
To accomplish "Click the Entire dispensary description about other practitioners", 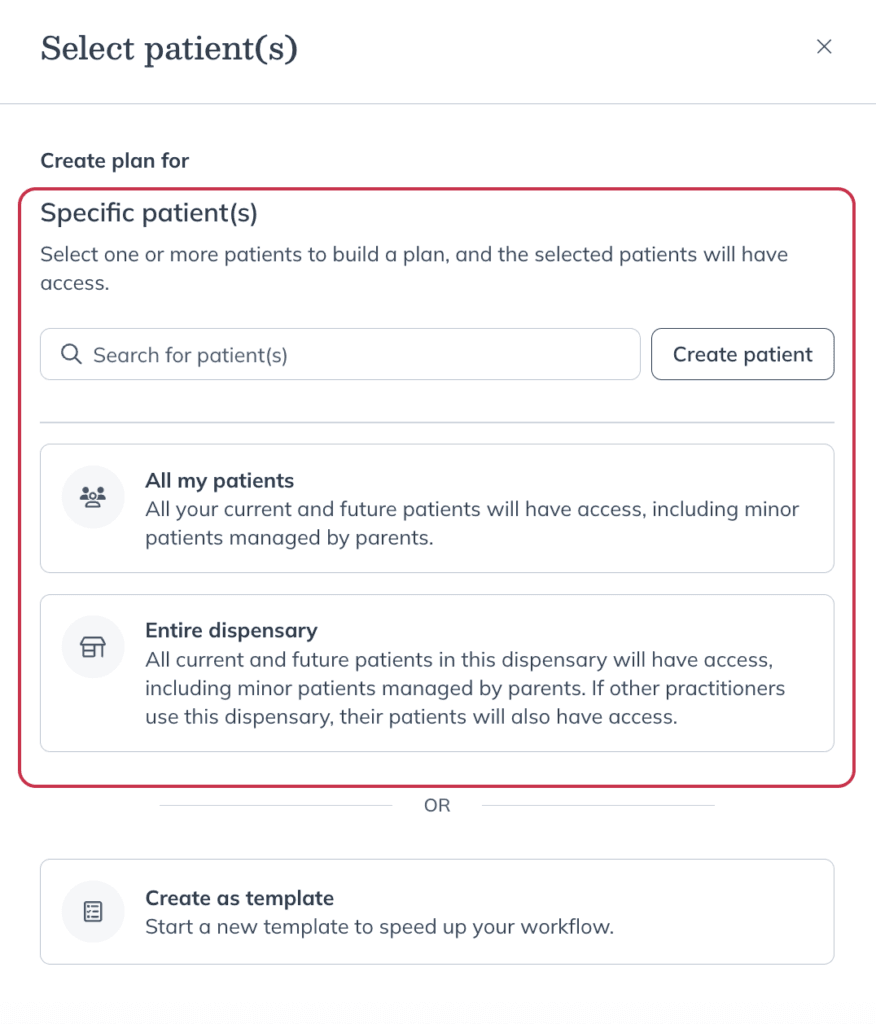I will 465,688.
